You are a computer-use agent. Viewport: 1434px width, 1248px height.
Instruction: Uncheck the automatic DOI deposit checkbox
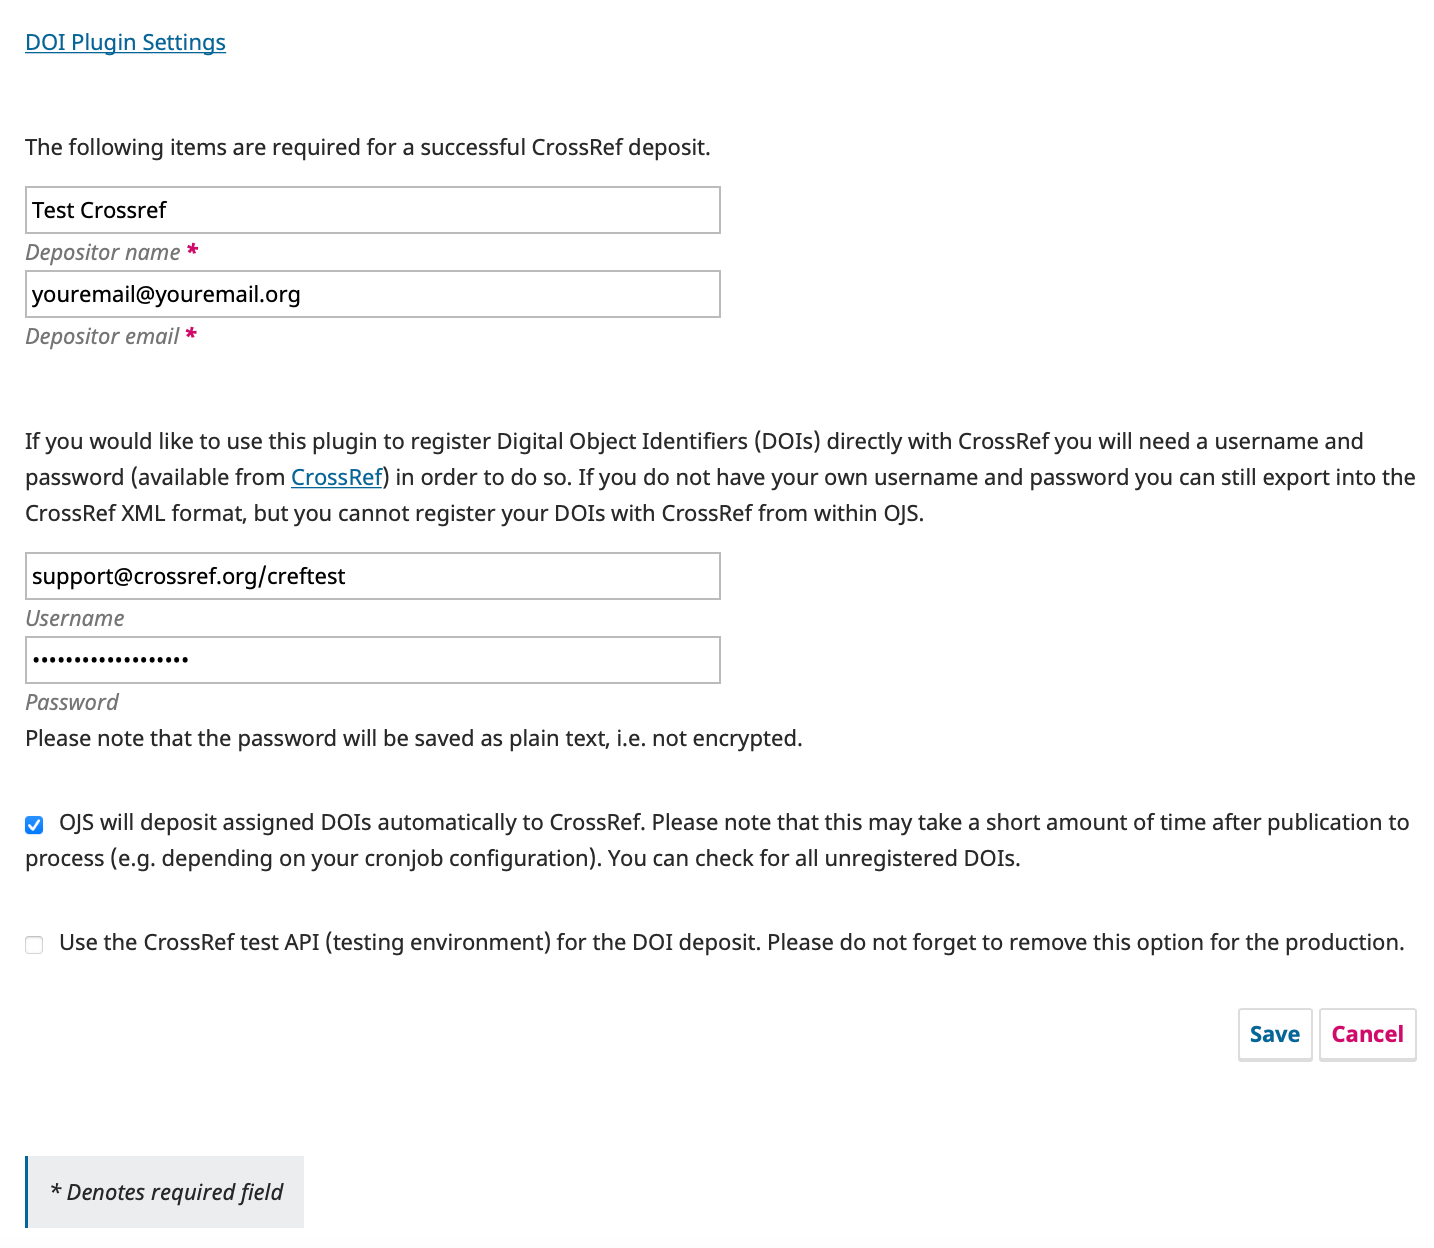(x=34, y=825)
